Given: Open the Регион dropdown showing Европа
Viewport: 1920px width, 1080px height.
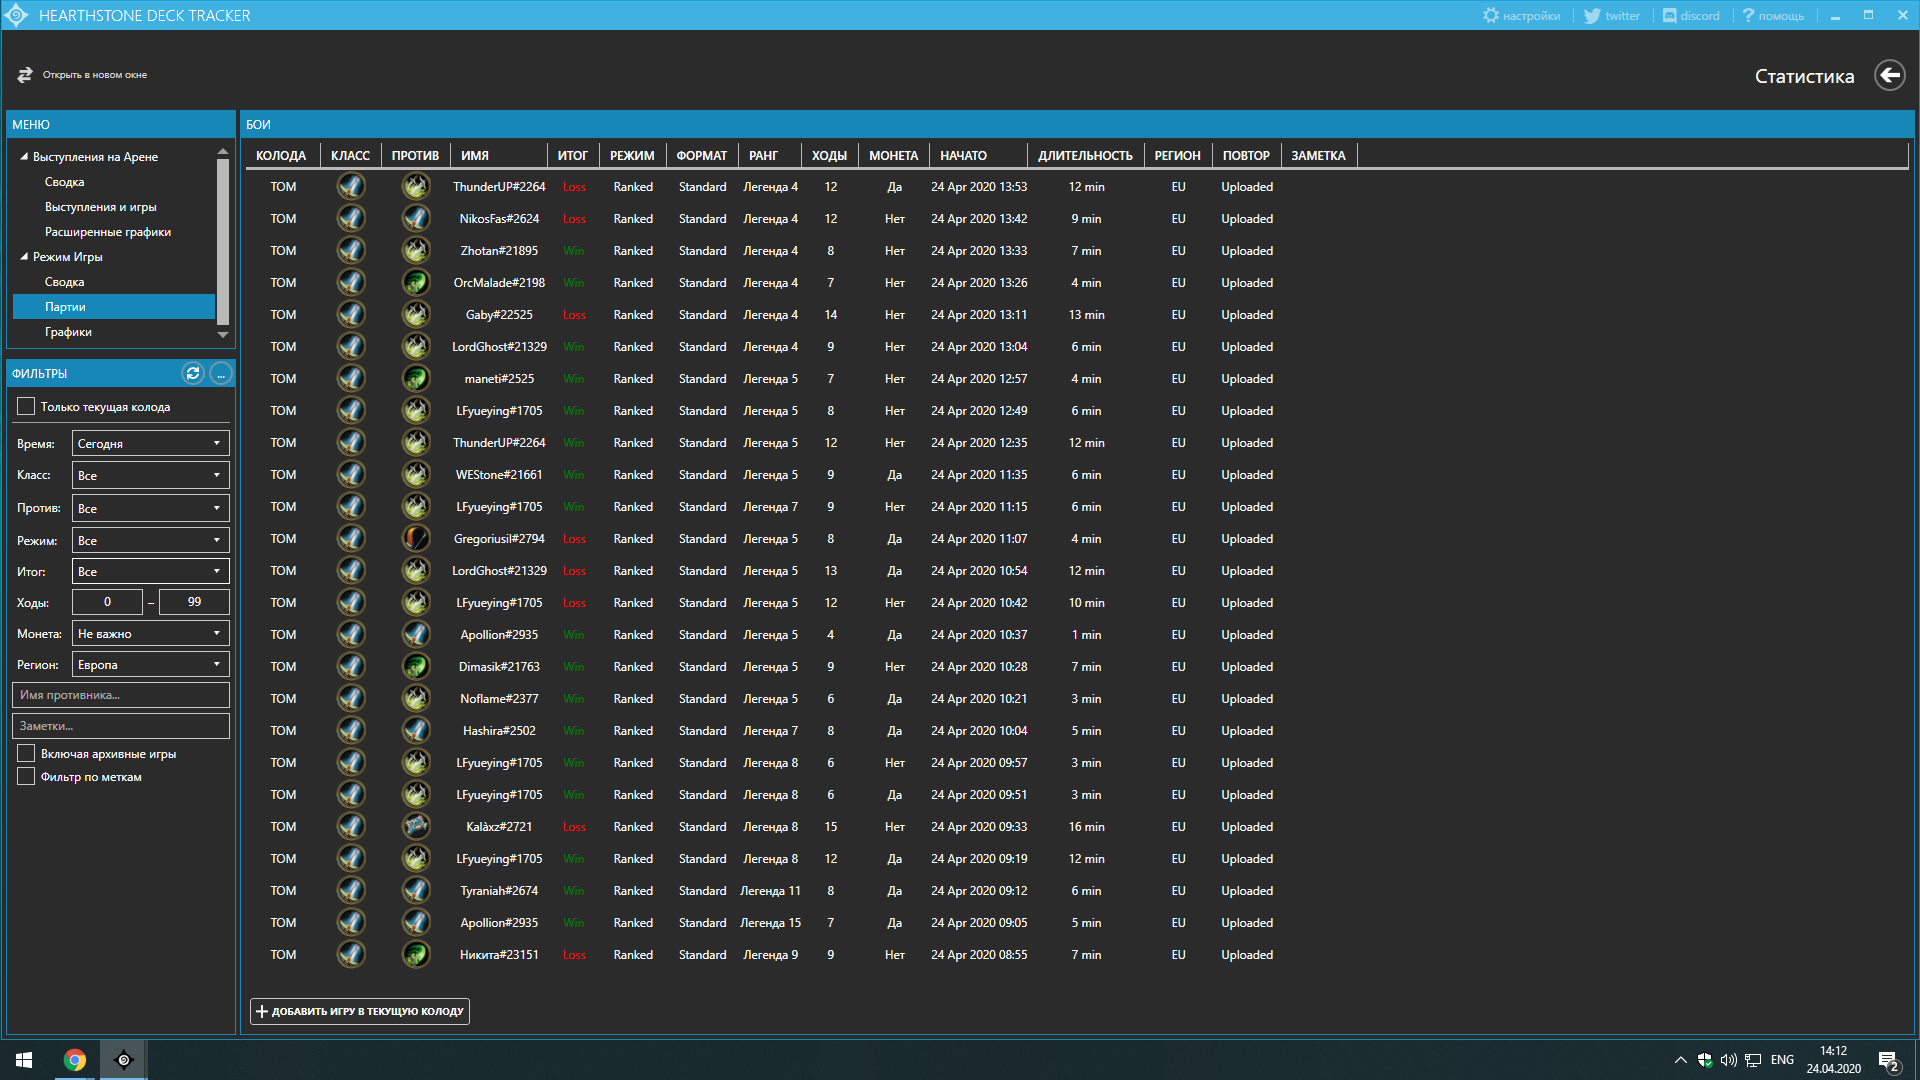Looking at the screenshot, I should point(150,664).
